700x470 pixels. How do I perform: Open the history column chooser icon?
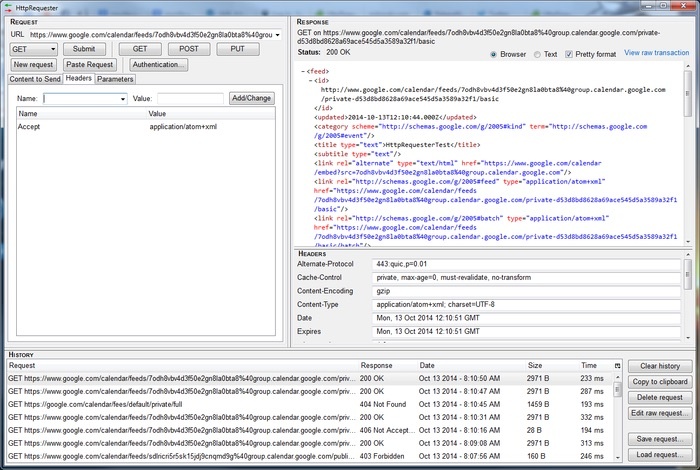617,366
